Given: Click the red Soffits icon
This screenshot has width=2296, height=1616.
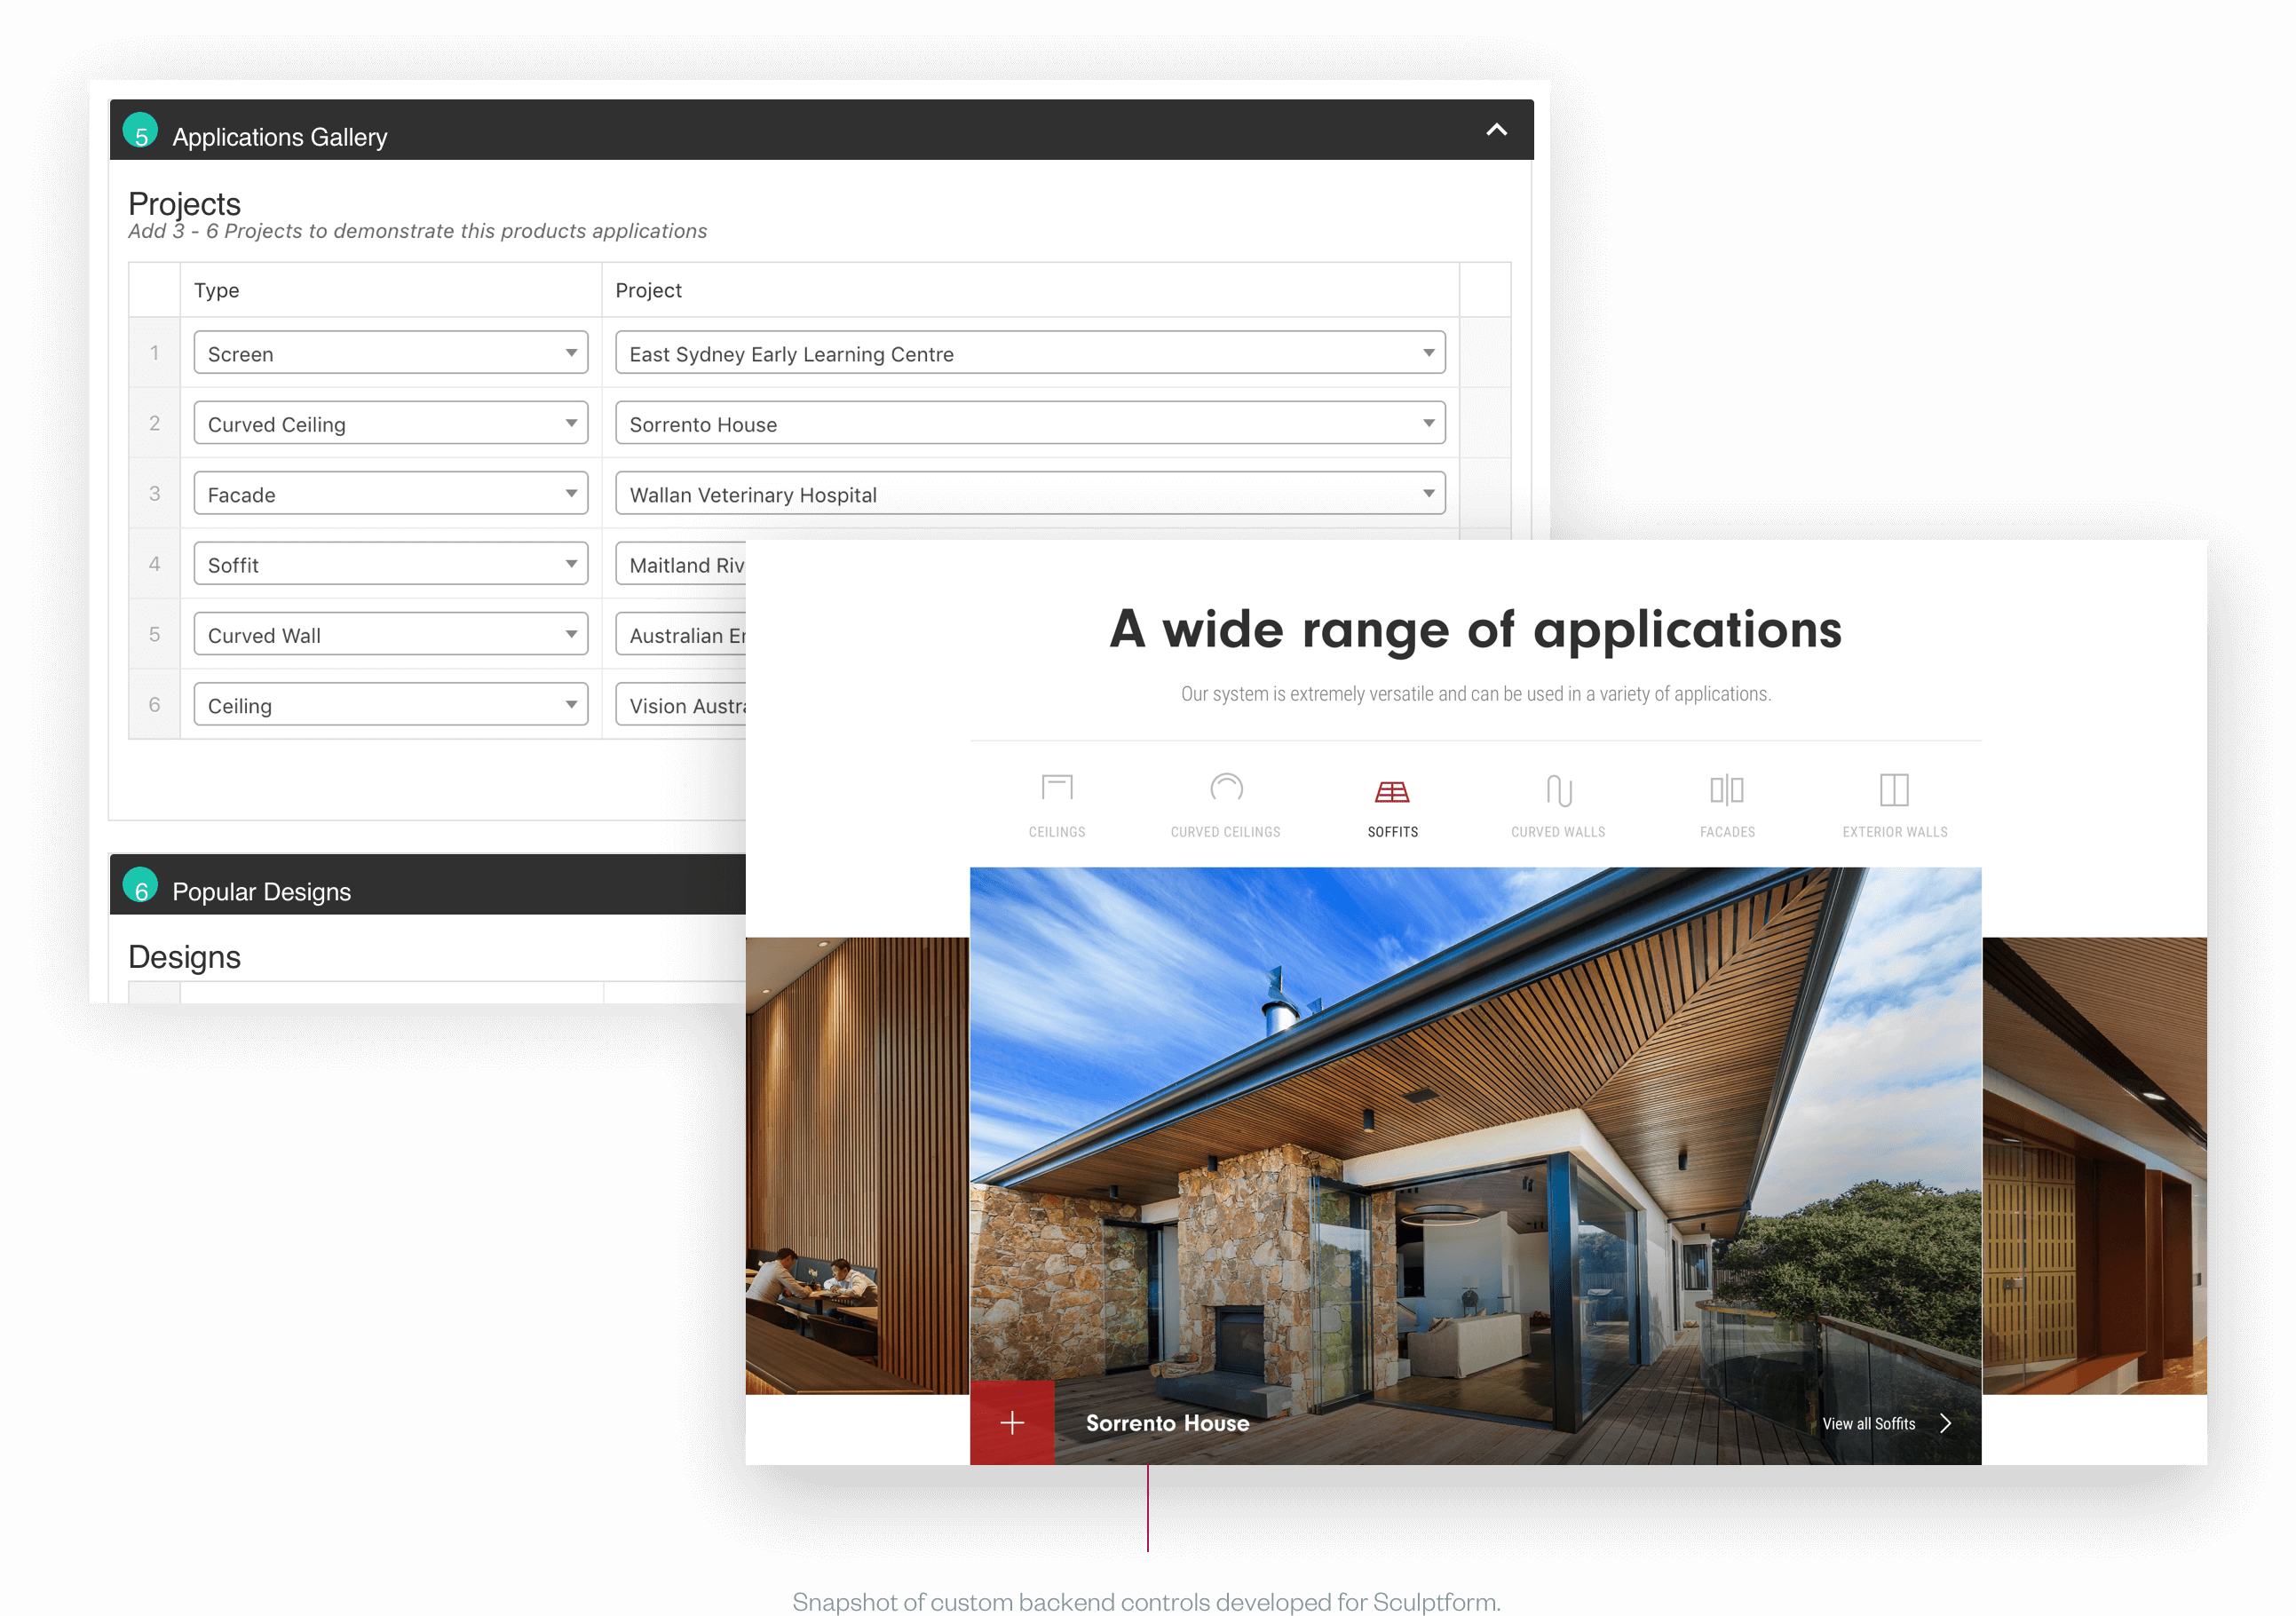Looking at the screenshot, I should [1391, 792].
